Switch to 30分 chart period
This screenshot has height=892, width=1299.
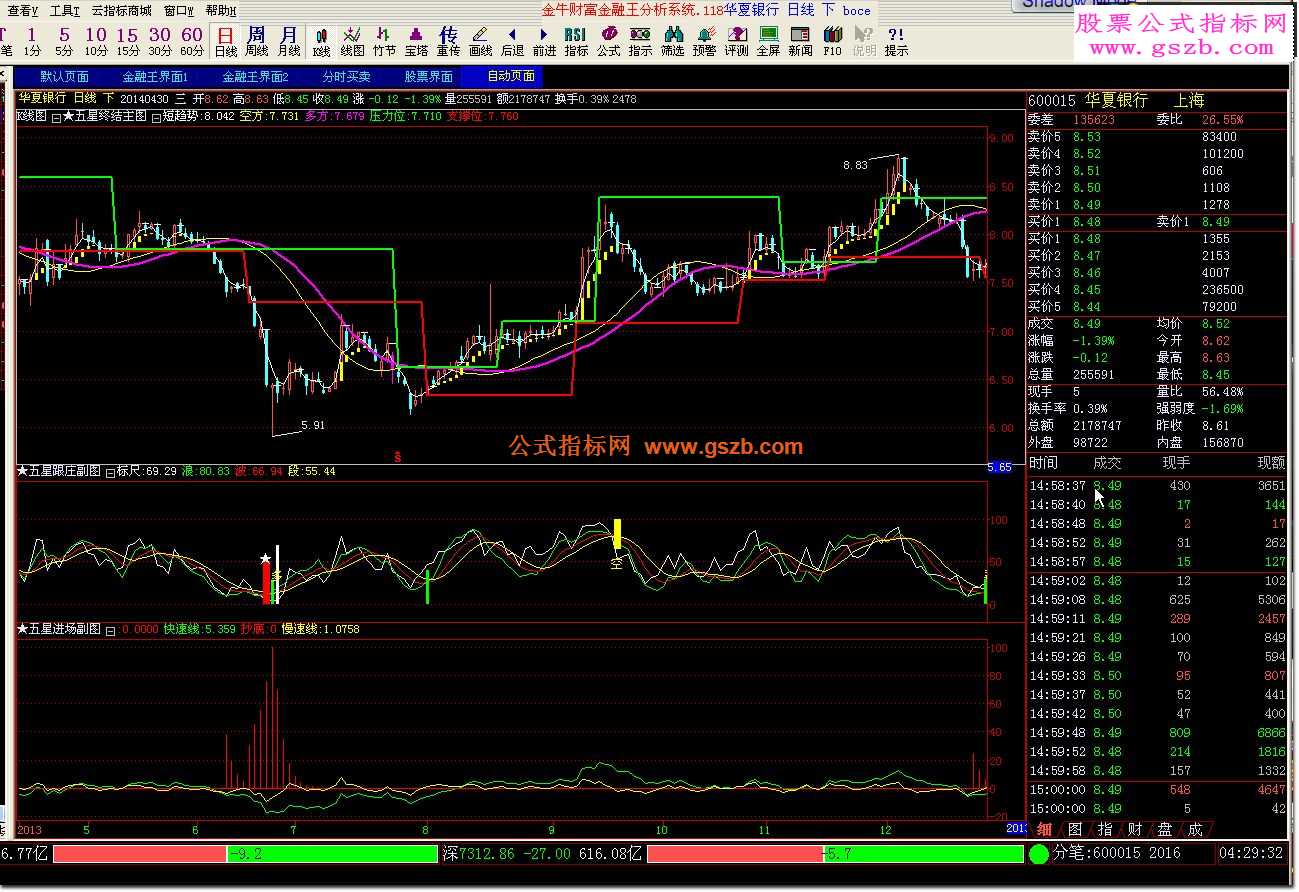[160, 41]
